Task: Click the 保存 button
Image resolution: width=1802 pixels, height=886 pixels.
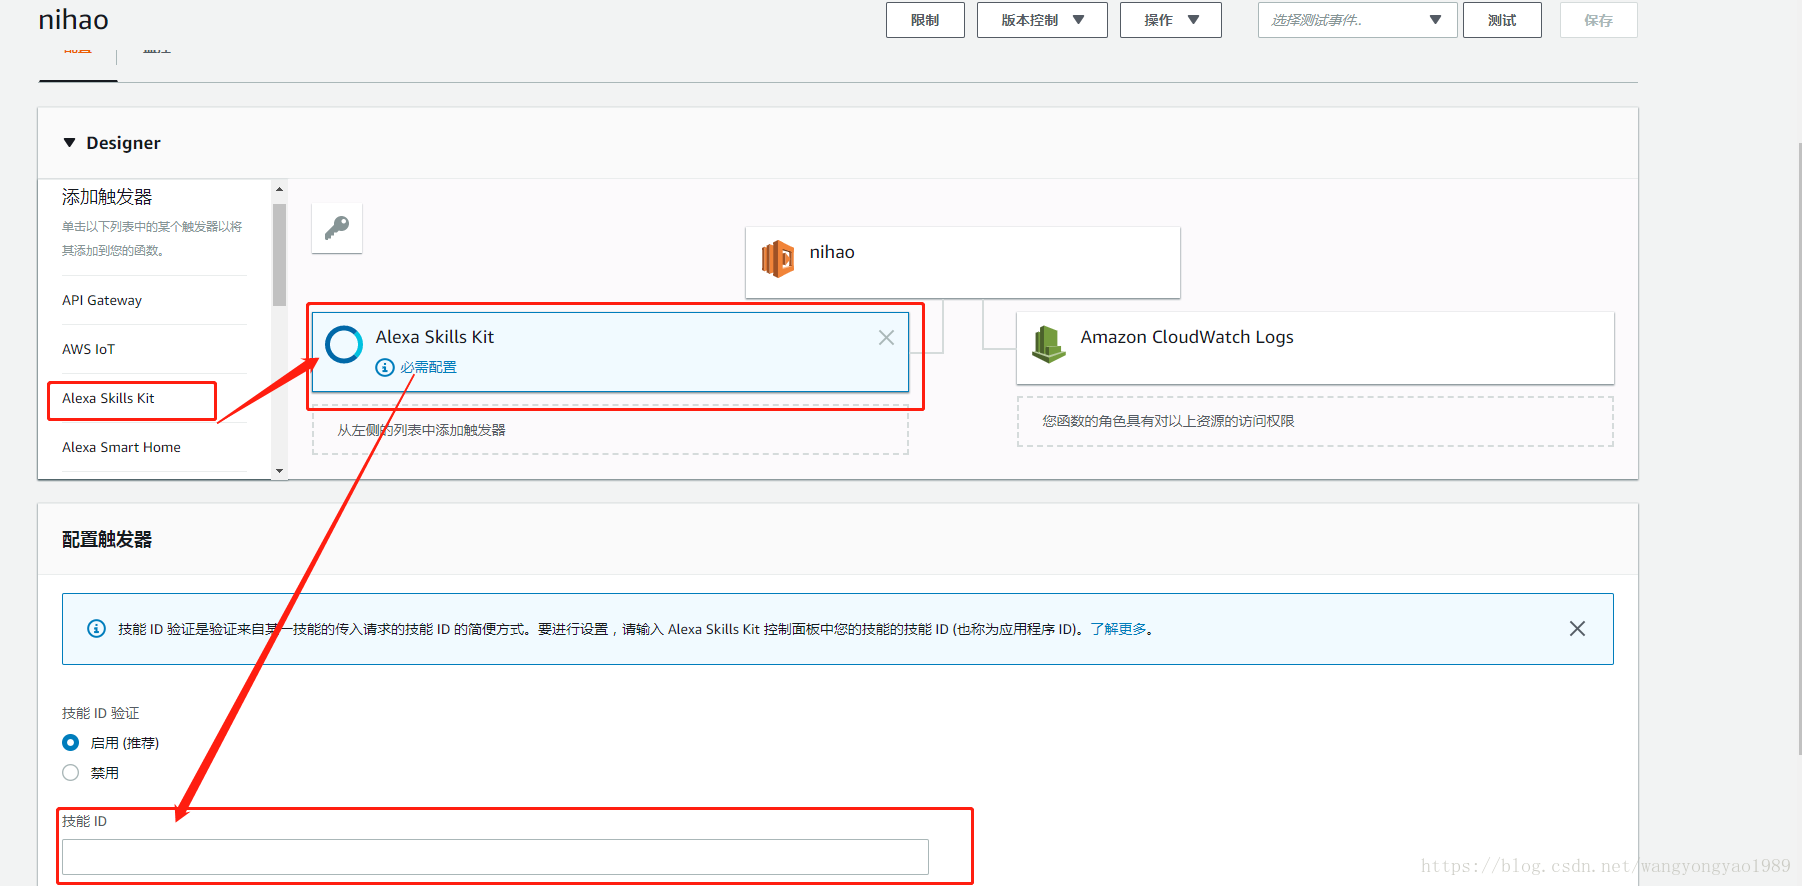Action: 1599,20
